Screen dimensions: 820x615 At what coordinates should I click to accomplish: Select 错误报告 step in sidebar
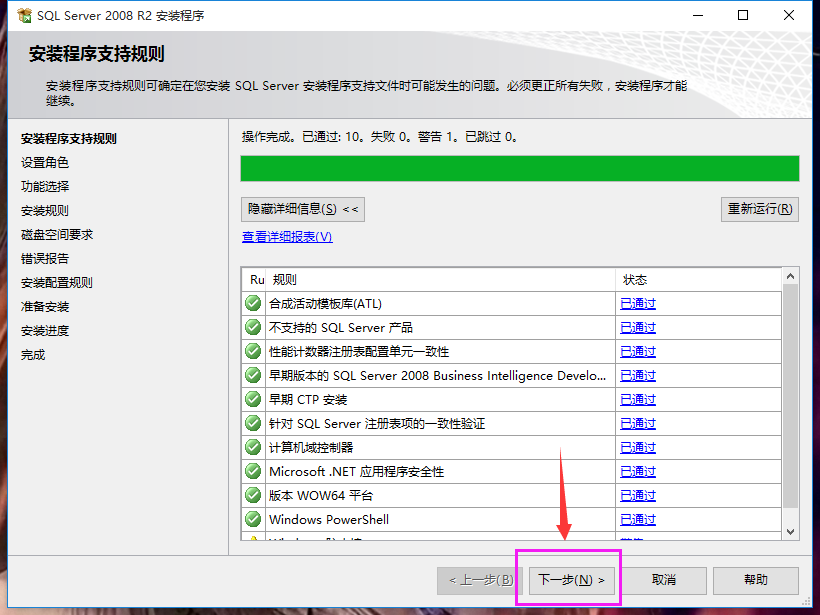(x=44, y=259)
